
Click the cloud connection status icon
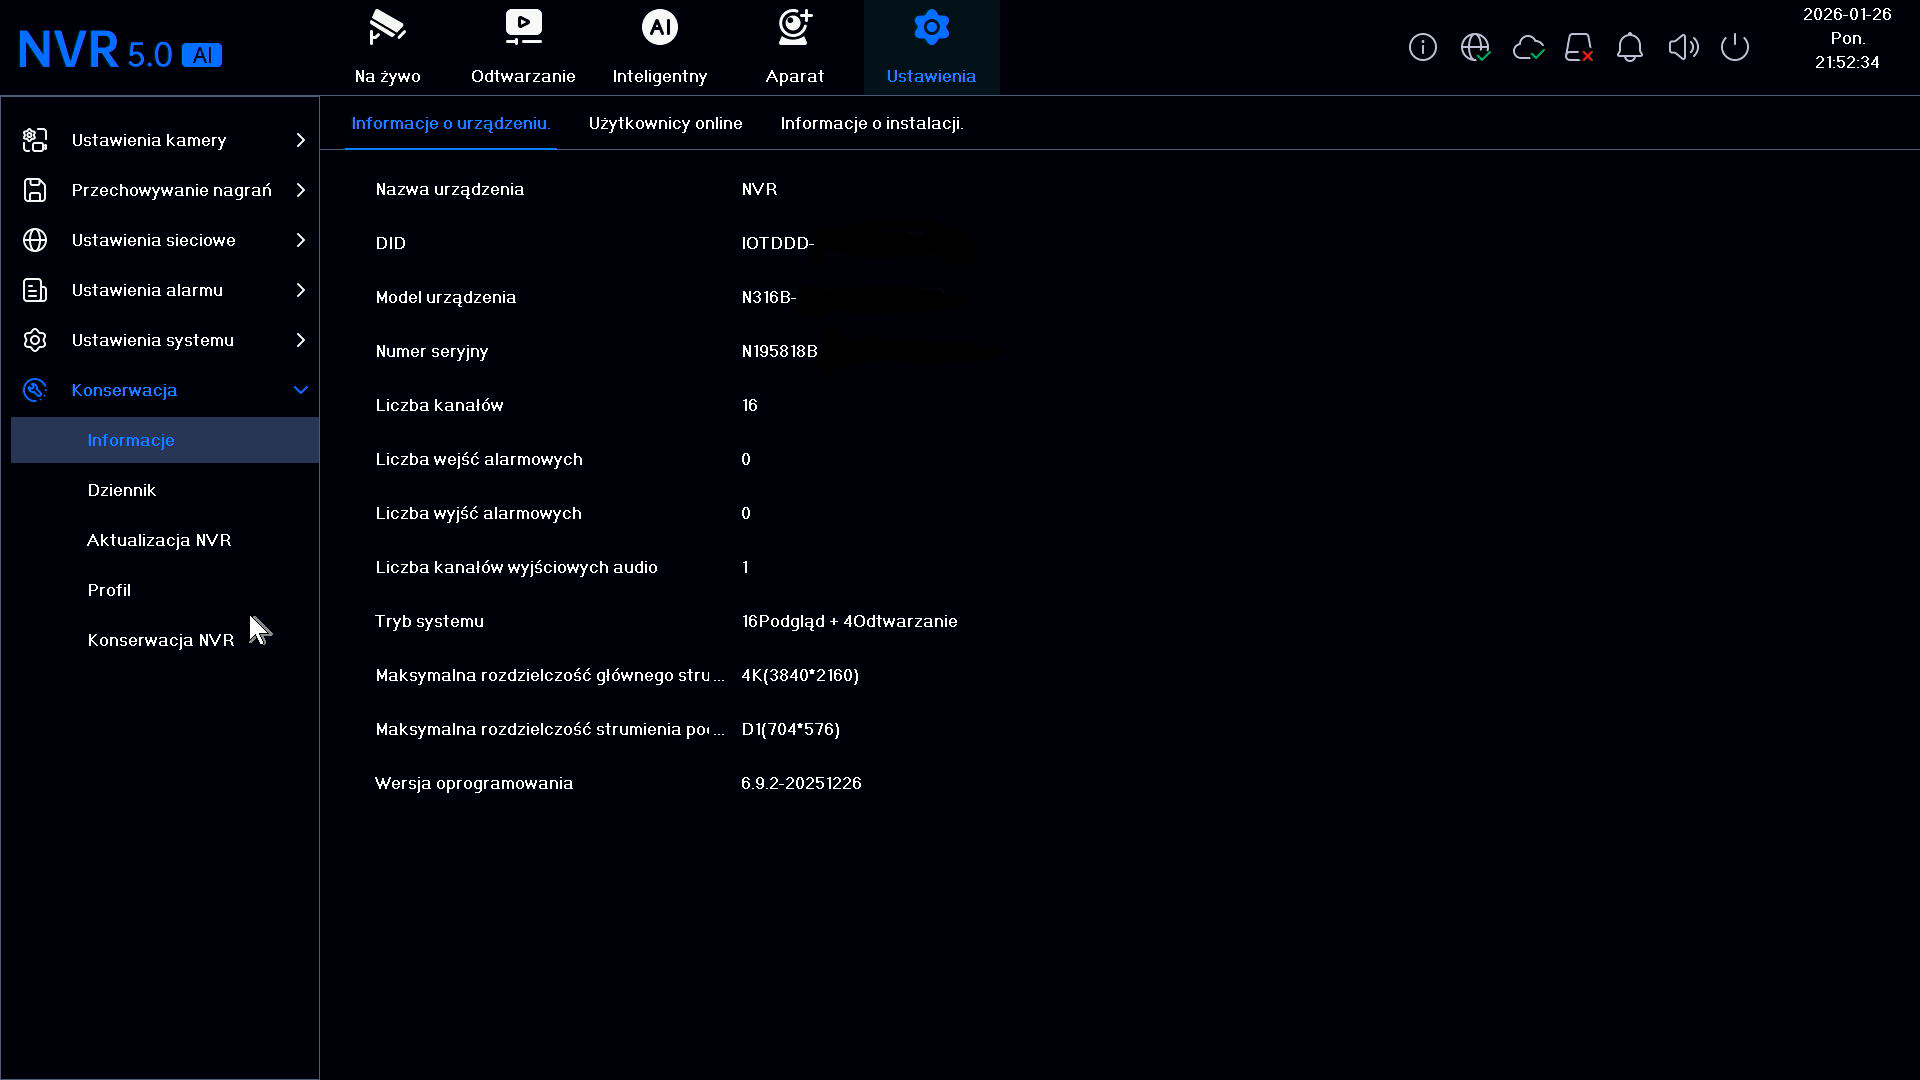(1528, 47)
